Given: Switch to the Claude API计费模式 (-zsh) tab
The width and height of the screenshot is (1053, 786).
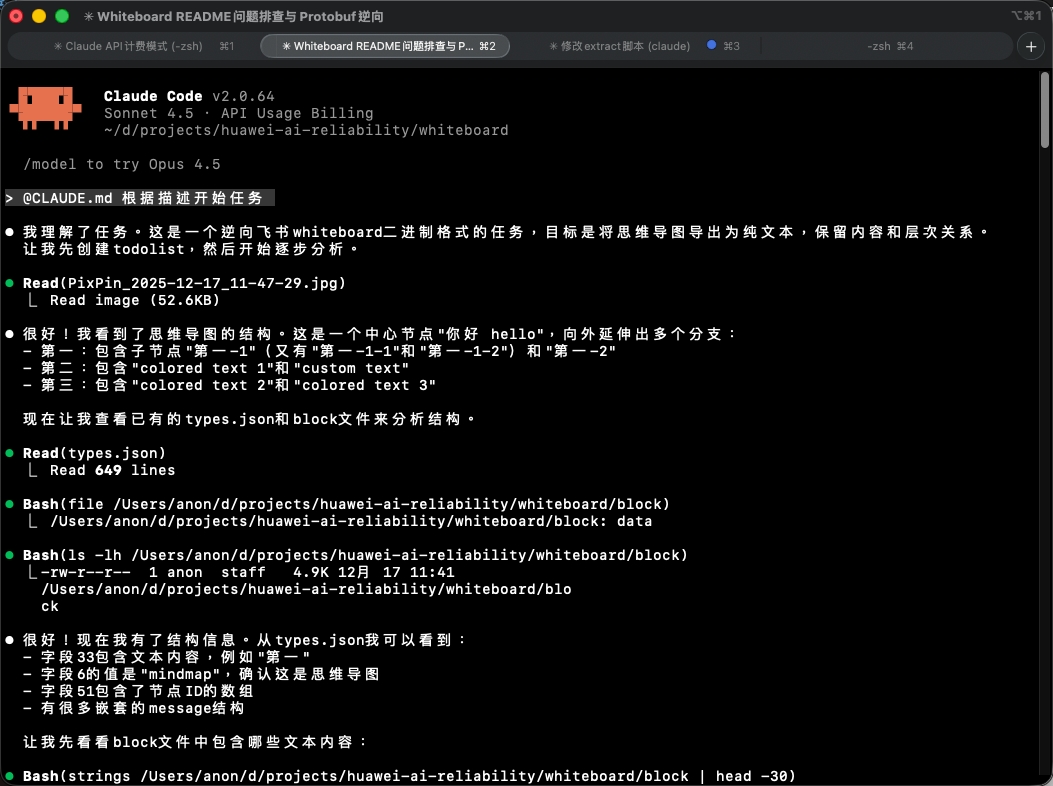Looking at the screenshot, I should (x=134, y=46).
